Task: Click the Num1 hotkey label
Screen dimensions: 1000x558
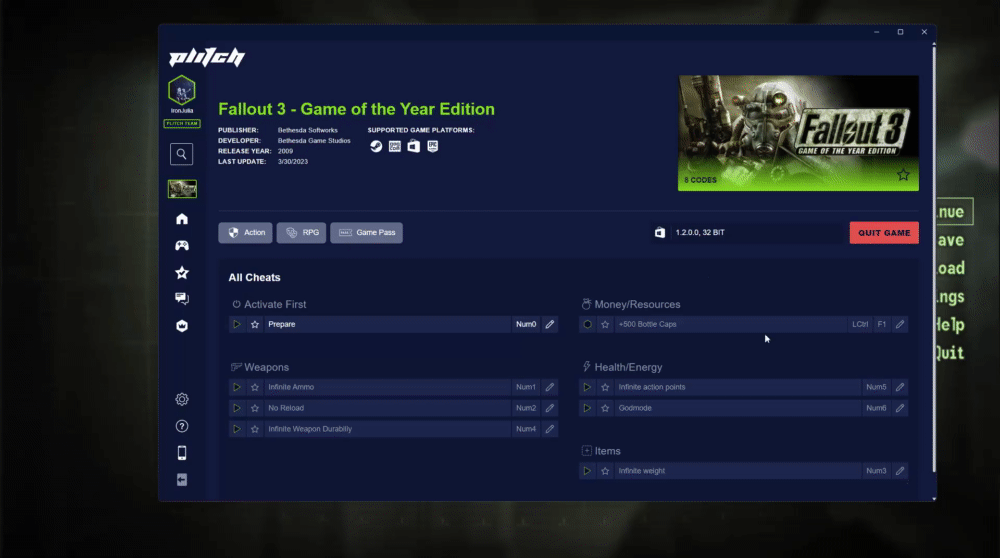Action: click(x=526, y=387)
